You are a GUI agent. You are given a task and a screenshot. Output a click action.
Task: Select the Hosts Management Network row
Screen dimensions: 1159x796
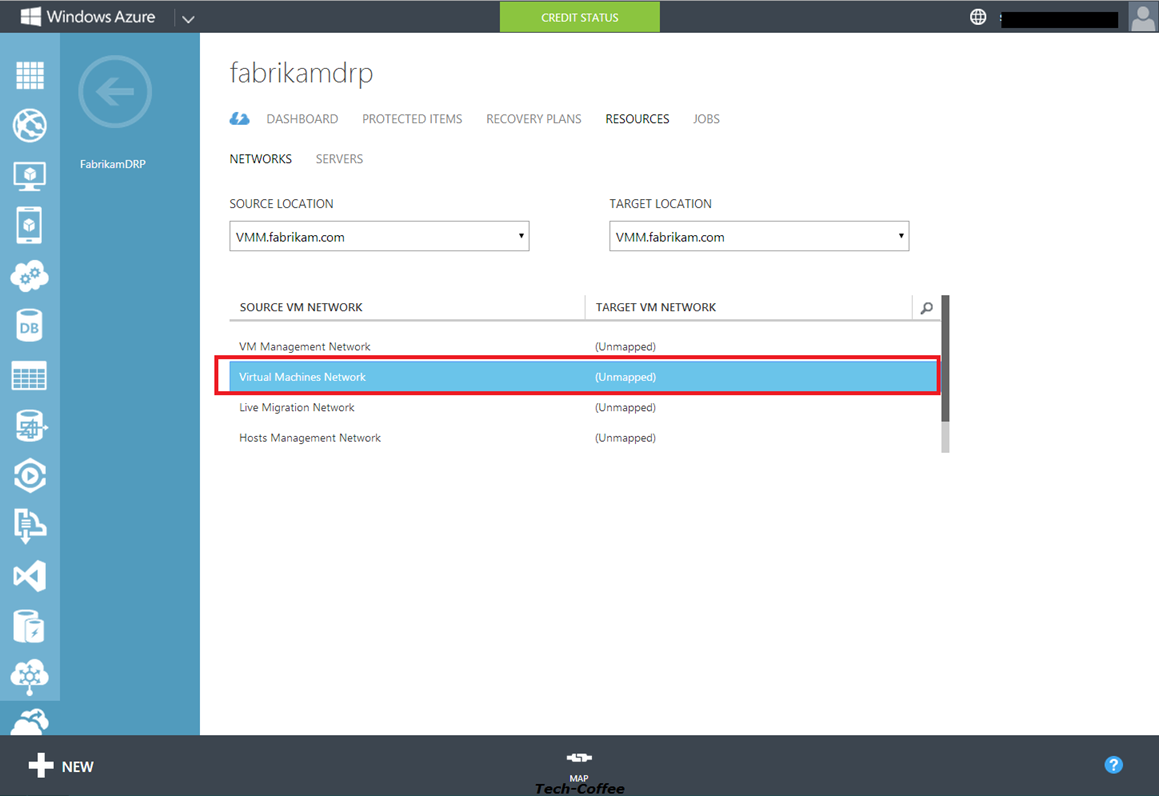click(x=584, y=438)
